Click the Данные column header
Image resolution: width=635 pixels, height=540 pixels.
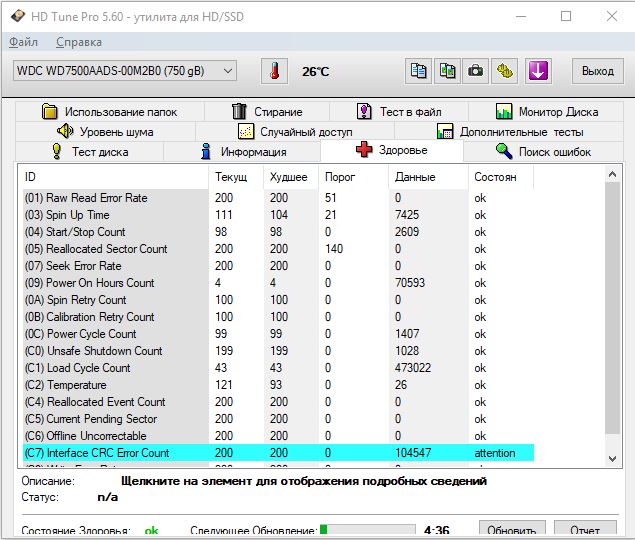[428, 177]
